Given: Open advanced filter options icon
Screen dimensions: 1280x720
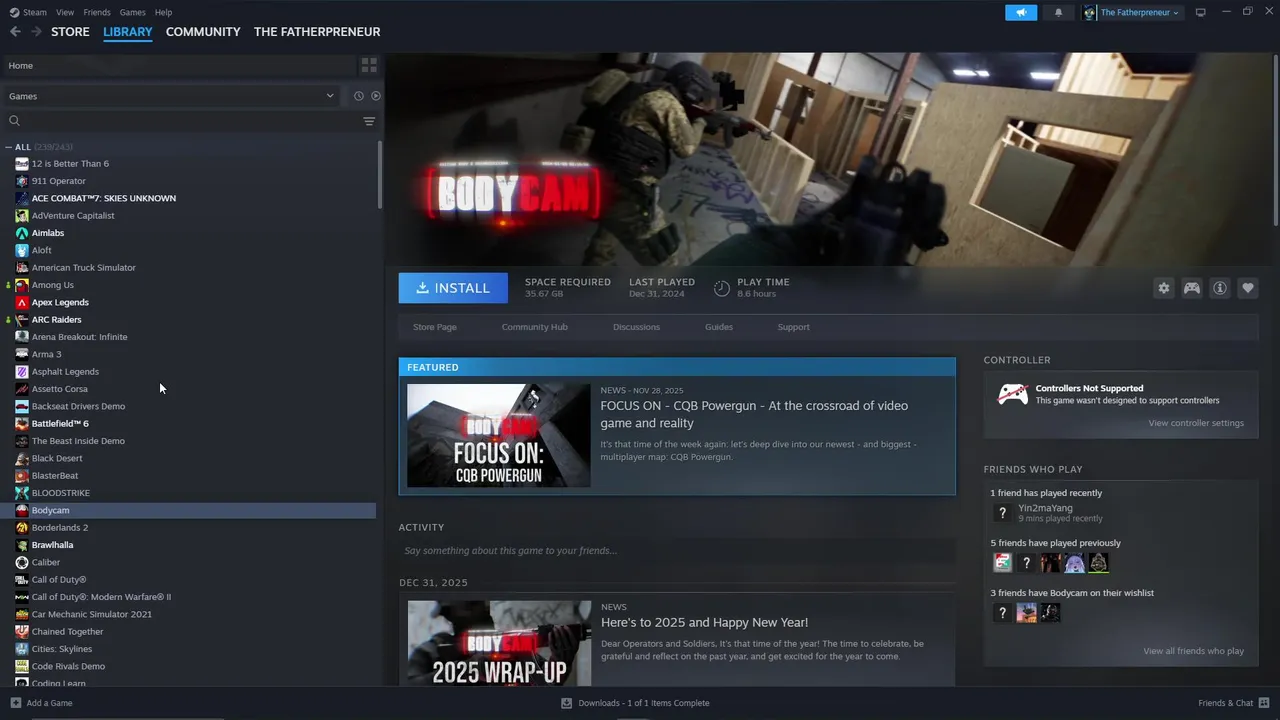Looking at the screenshot, I should click(369, 121).
